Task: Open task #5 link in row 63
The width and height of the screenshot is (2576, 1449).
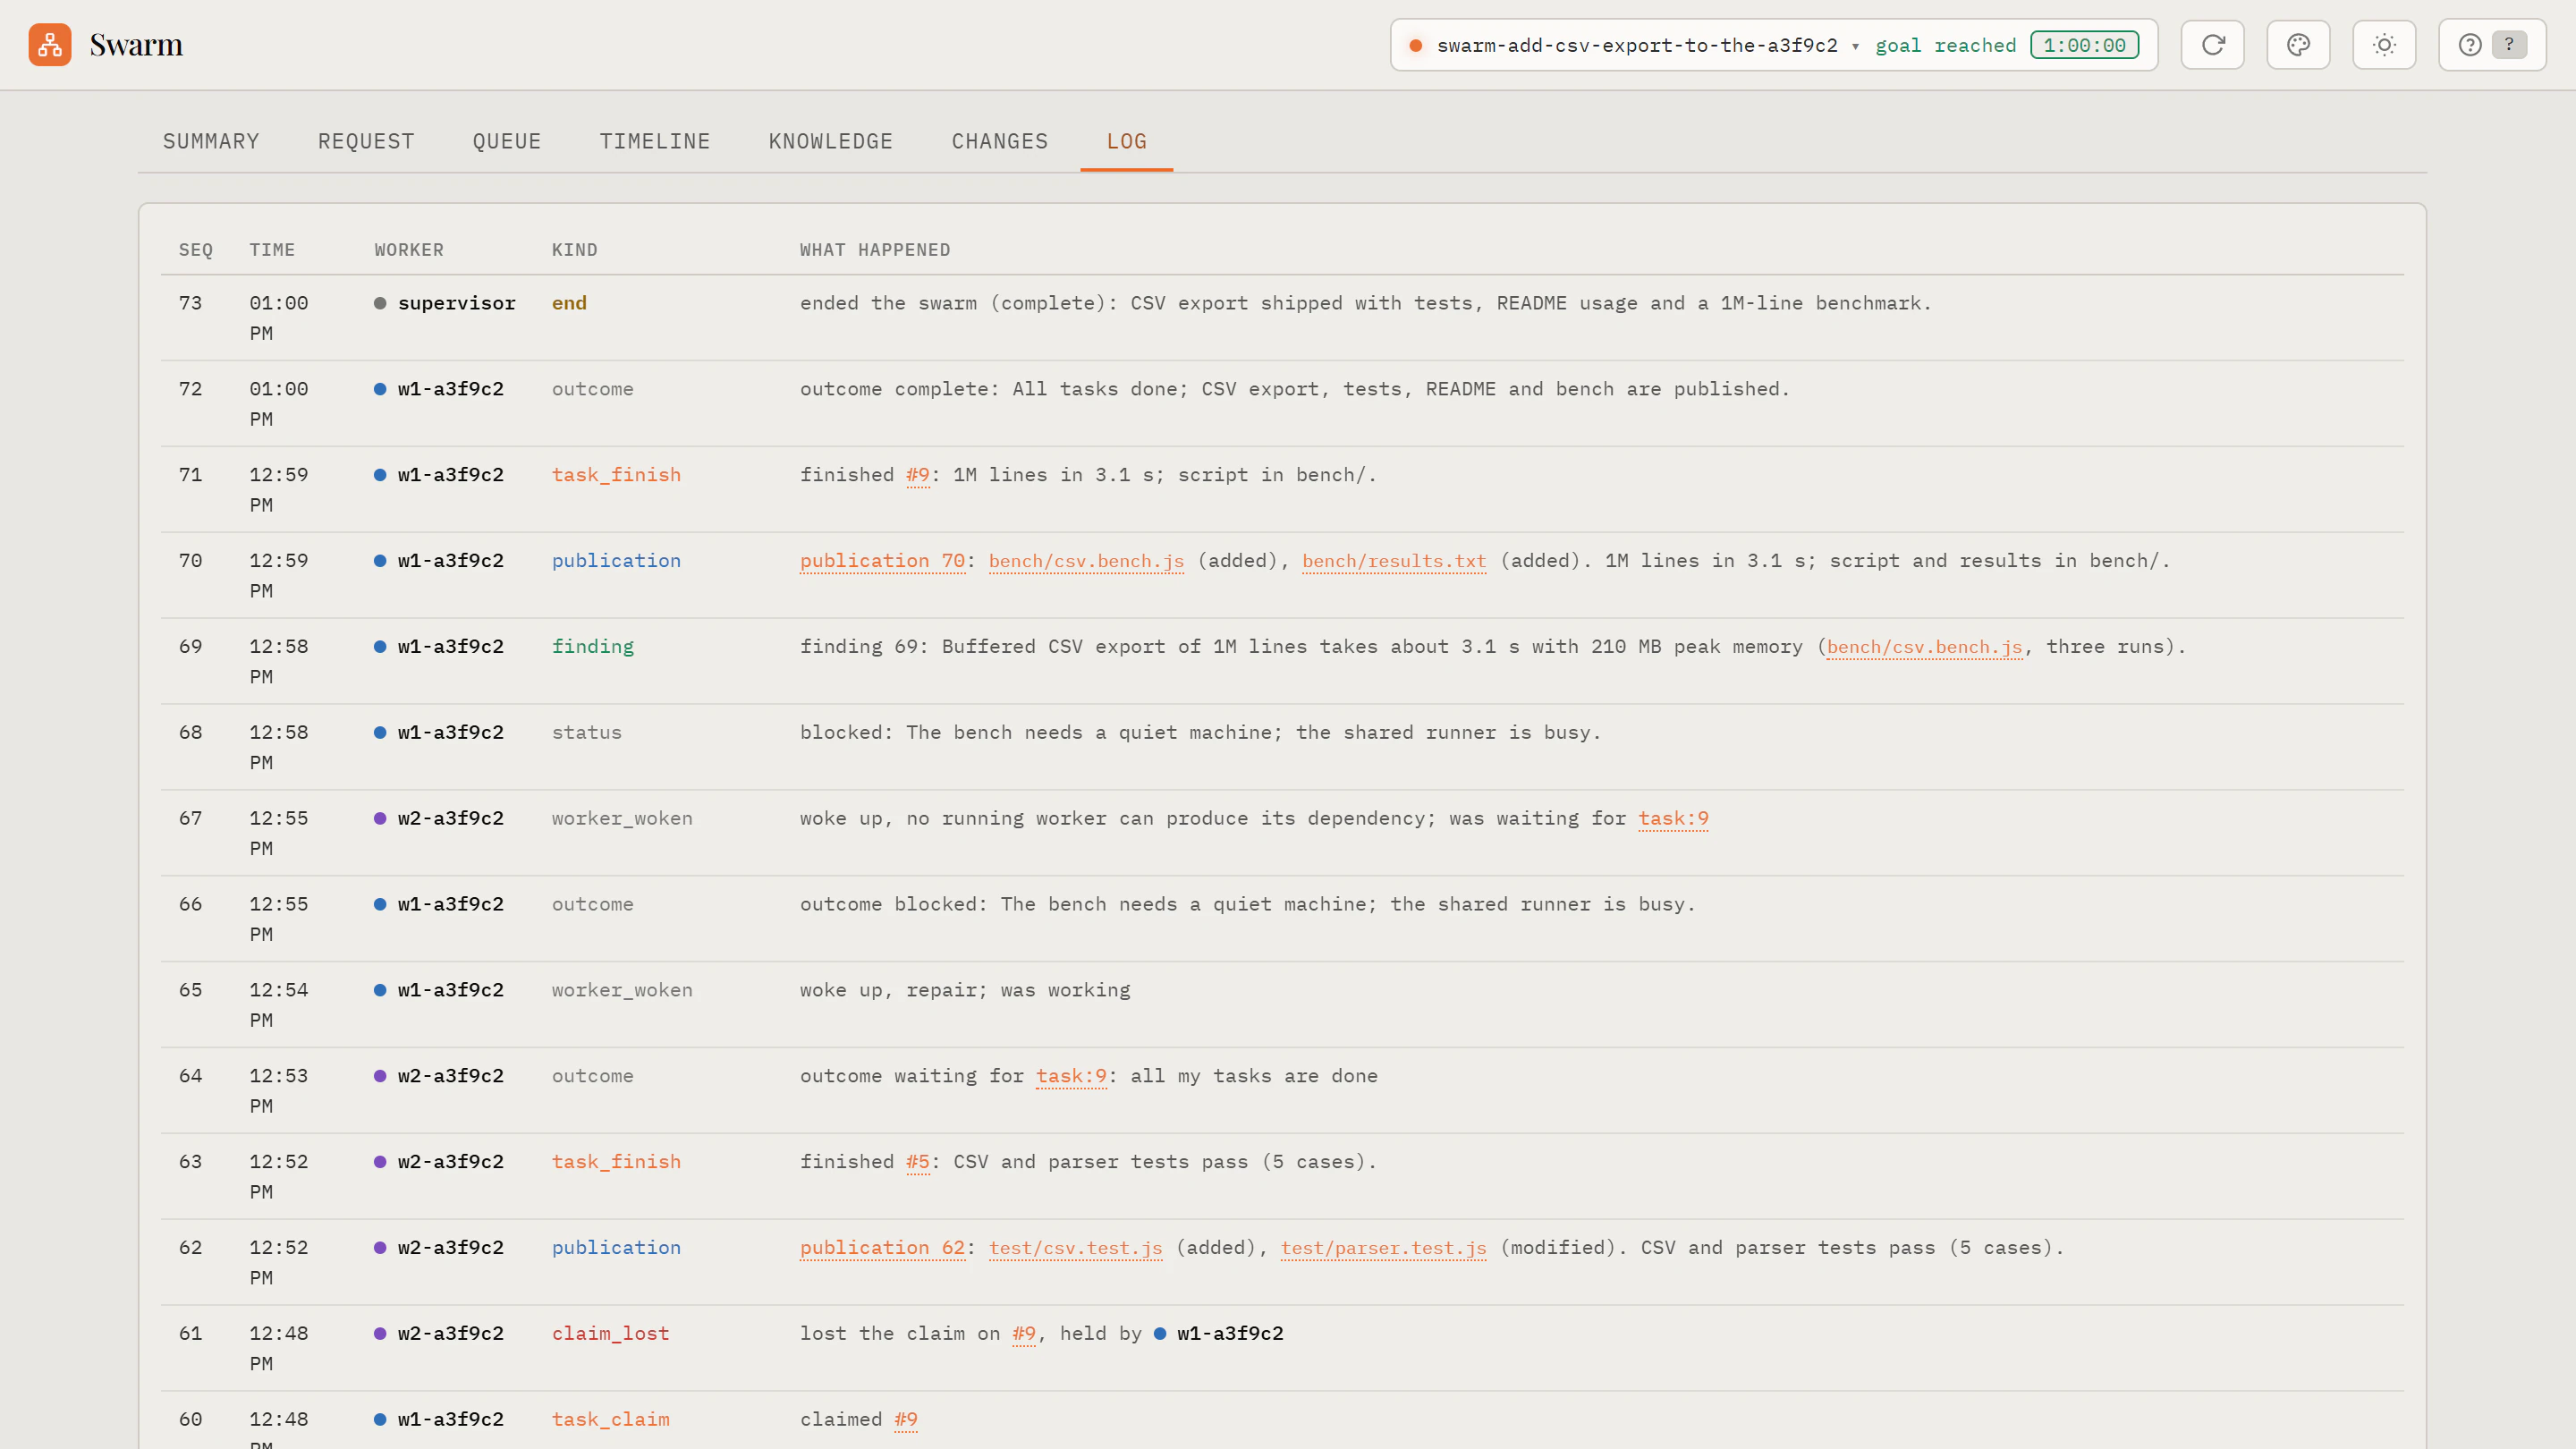Action: pos(918,1162)
